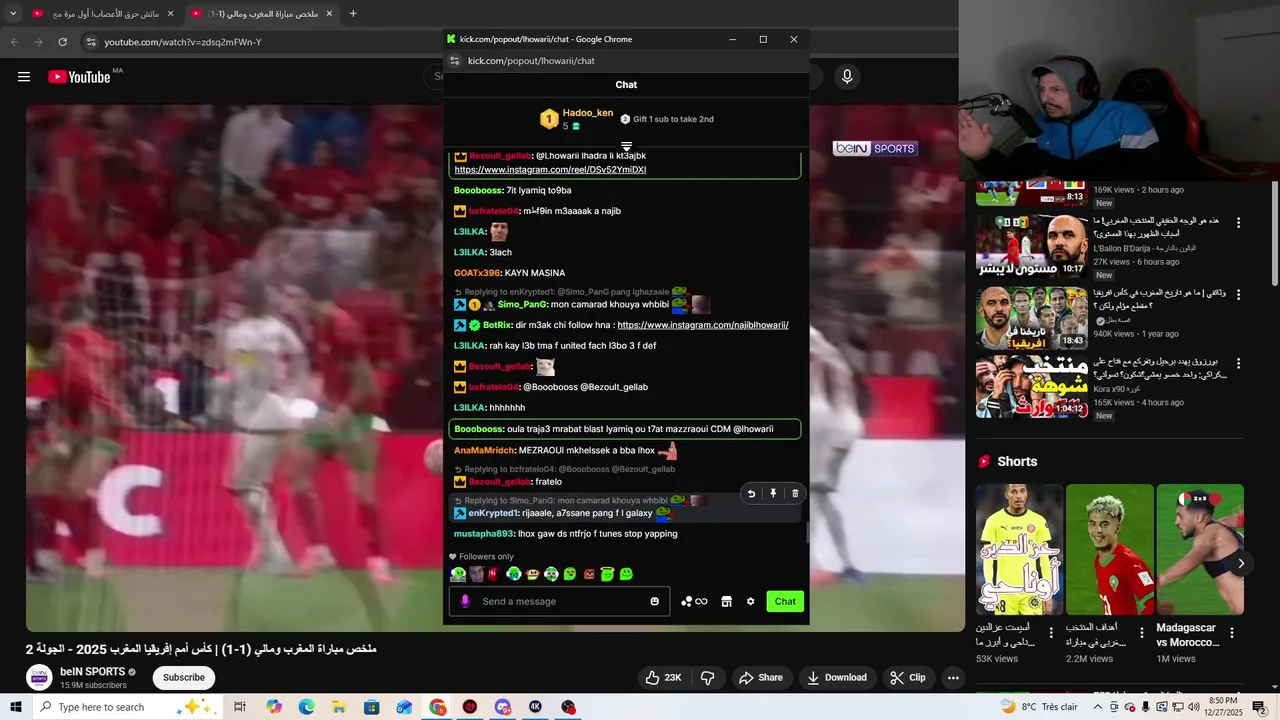
Task: Download the video
Action: coord(836,677)
